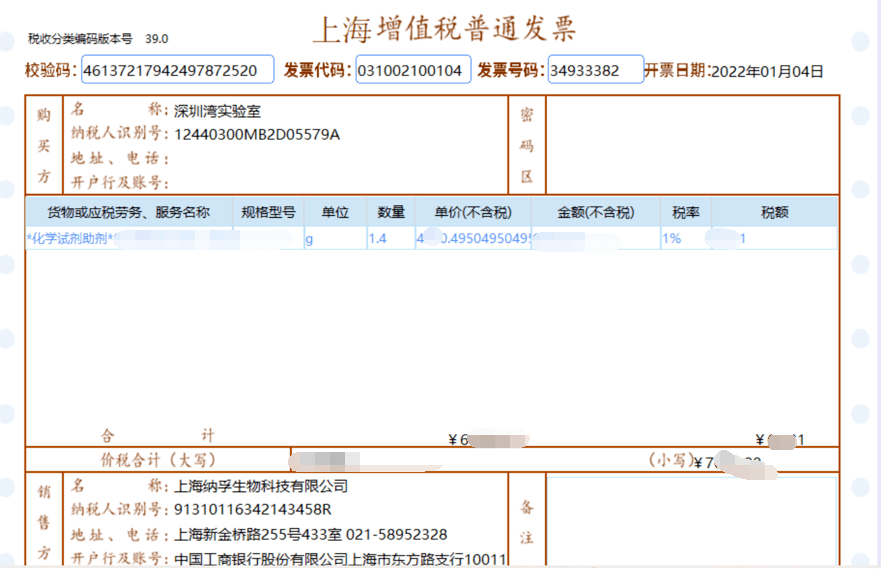Viewport: 881px width, 577px height.
Task: Select the *化学试剂助剂* item cell
Action: point(70,239)
